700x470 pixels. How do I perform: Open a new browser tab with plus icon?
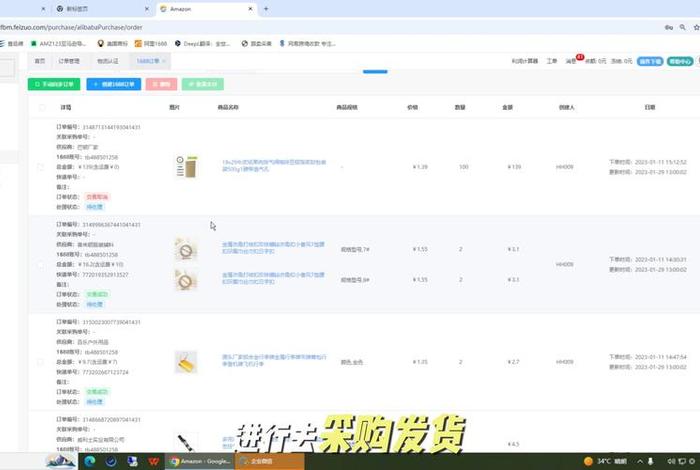pos(266,9)
